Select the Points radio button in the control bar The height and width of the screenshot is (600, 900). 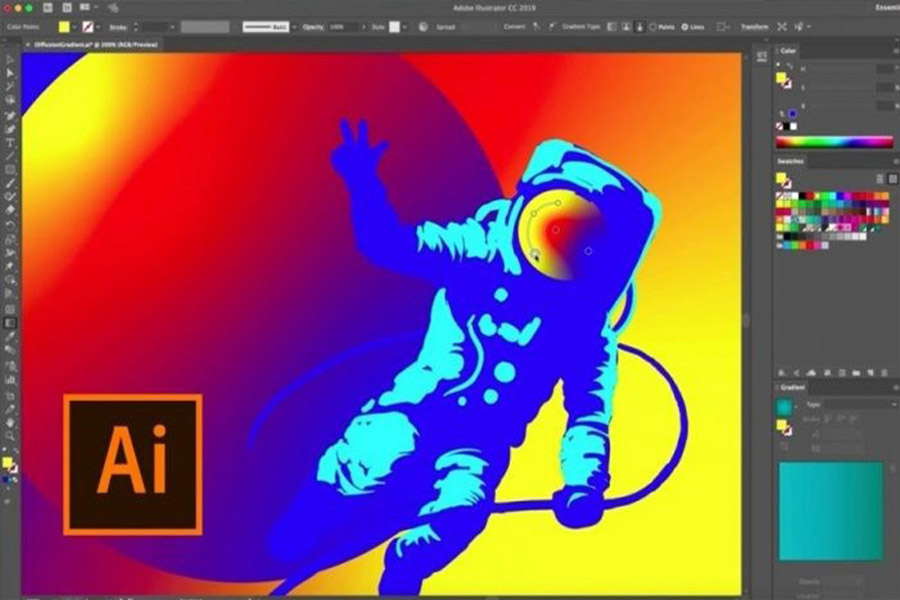click(x=653, y=25)
